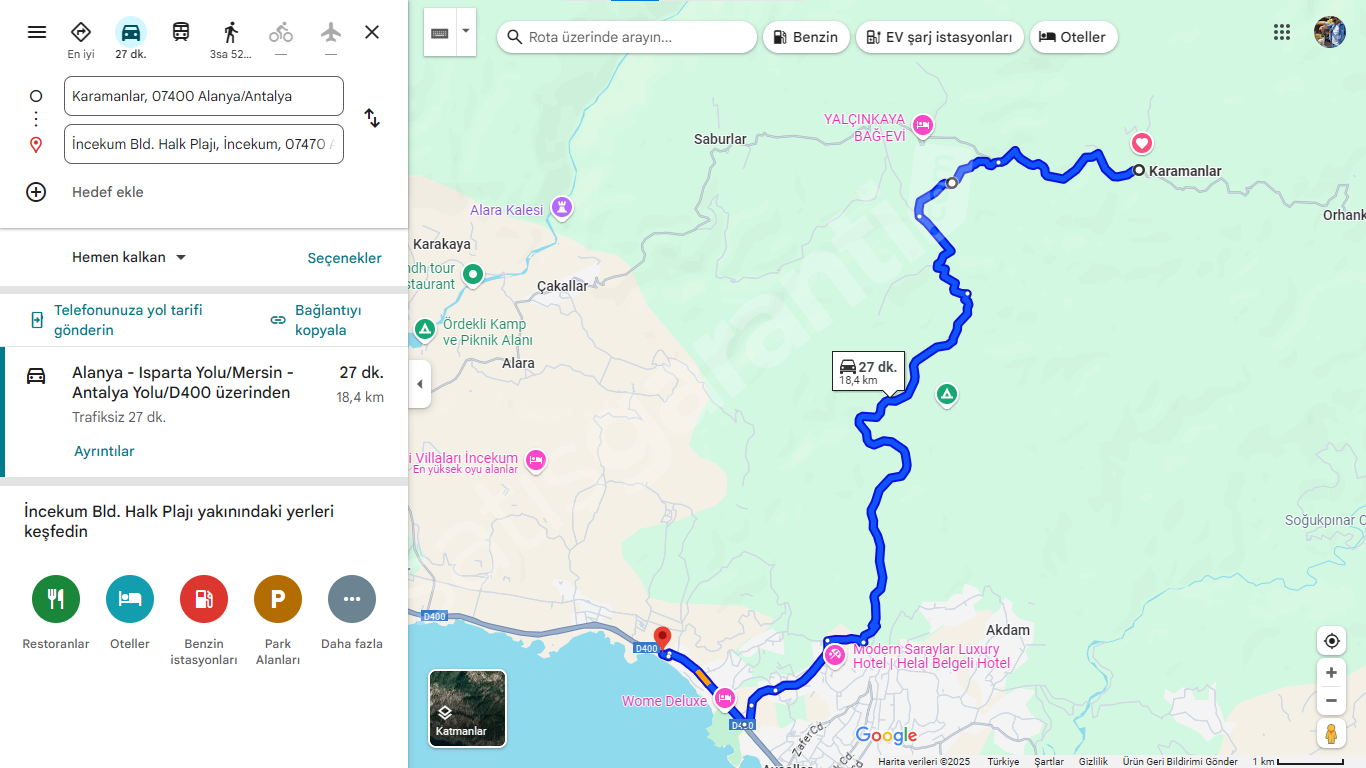This screenshot has width=1366, height=768.
Task: Choose walking travel mode icon
Action: [231, 39]
